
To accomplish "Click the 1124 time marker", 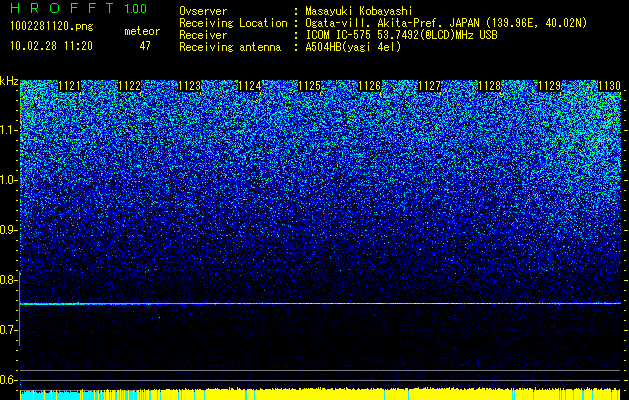I will pyautogui.click(x=250, y=86).
